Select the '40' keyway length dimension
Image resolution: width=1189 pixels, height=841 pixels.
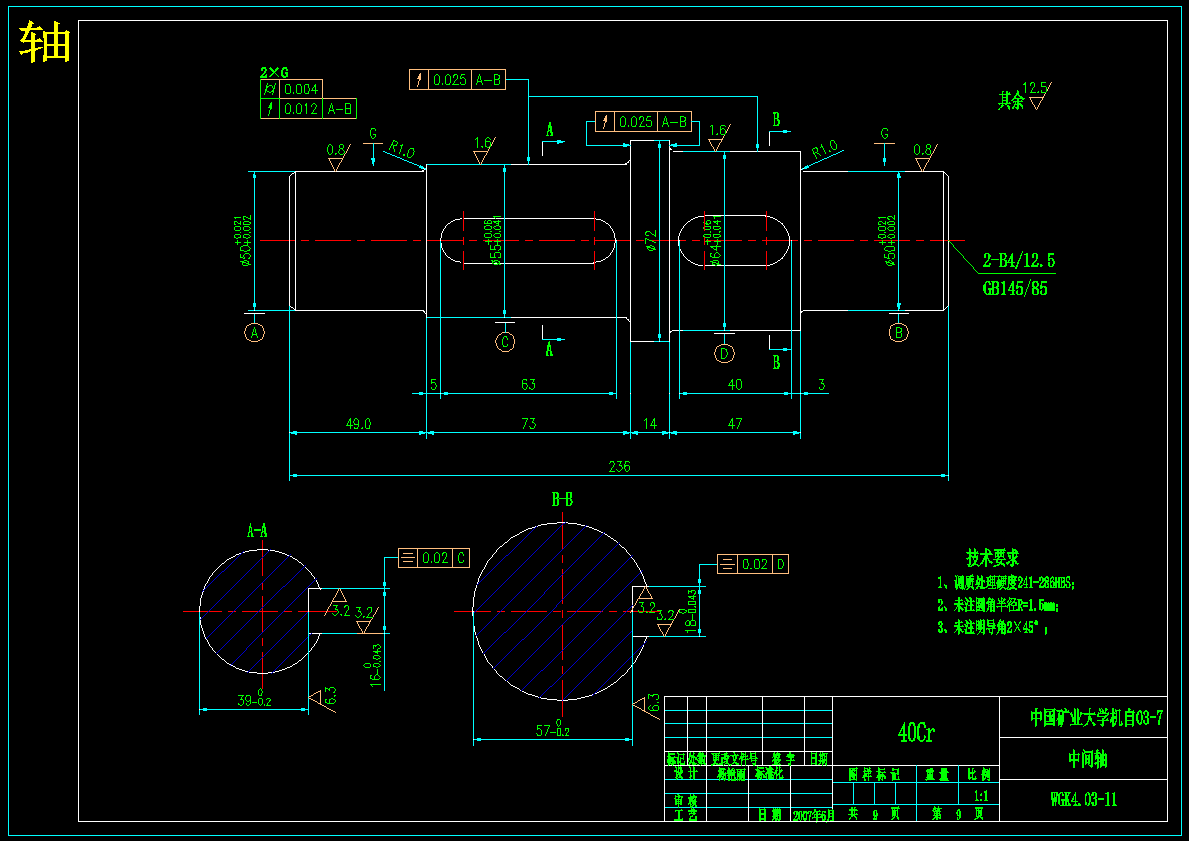(x=735, y=384)
